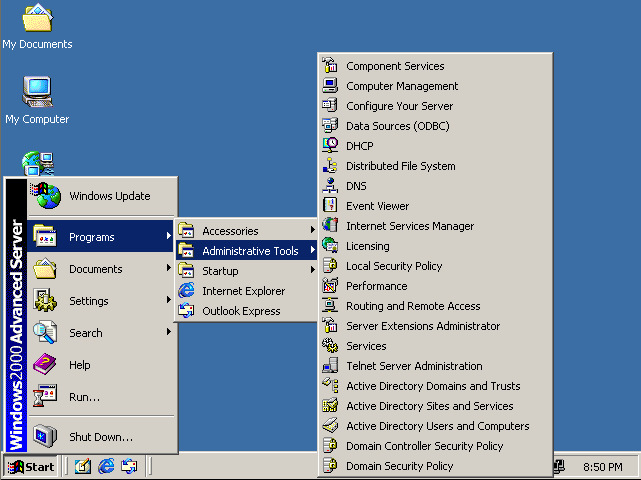Click the "Performance" label text
641x480 pixels.
pyautogui.click(x=377, y=286)
